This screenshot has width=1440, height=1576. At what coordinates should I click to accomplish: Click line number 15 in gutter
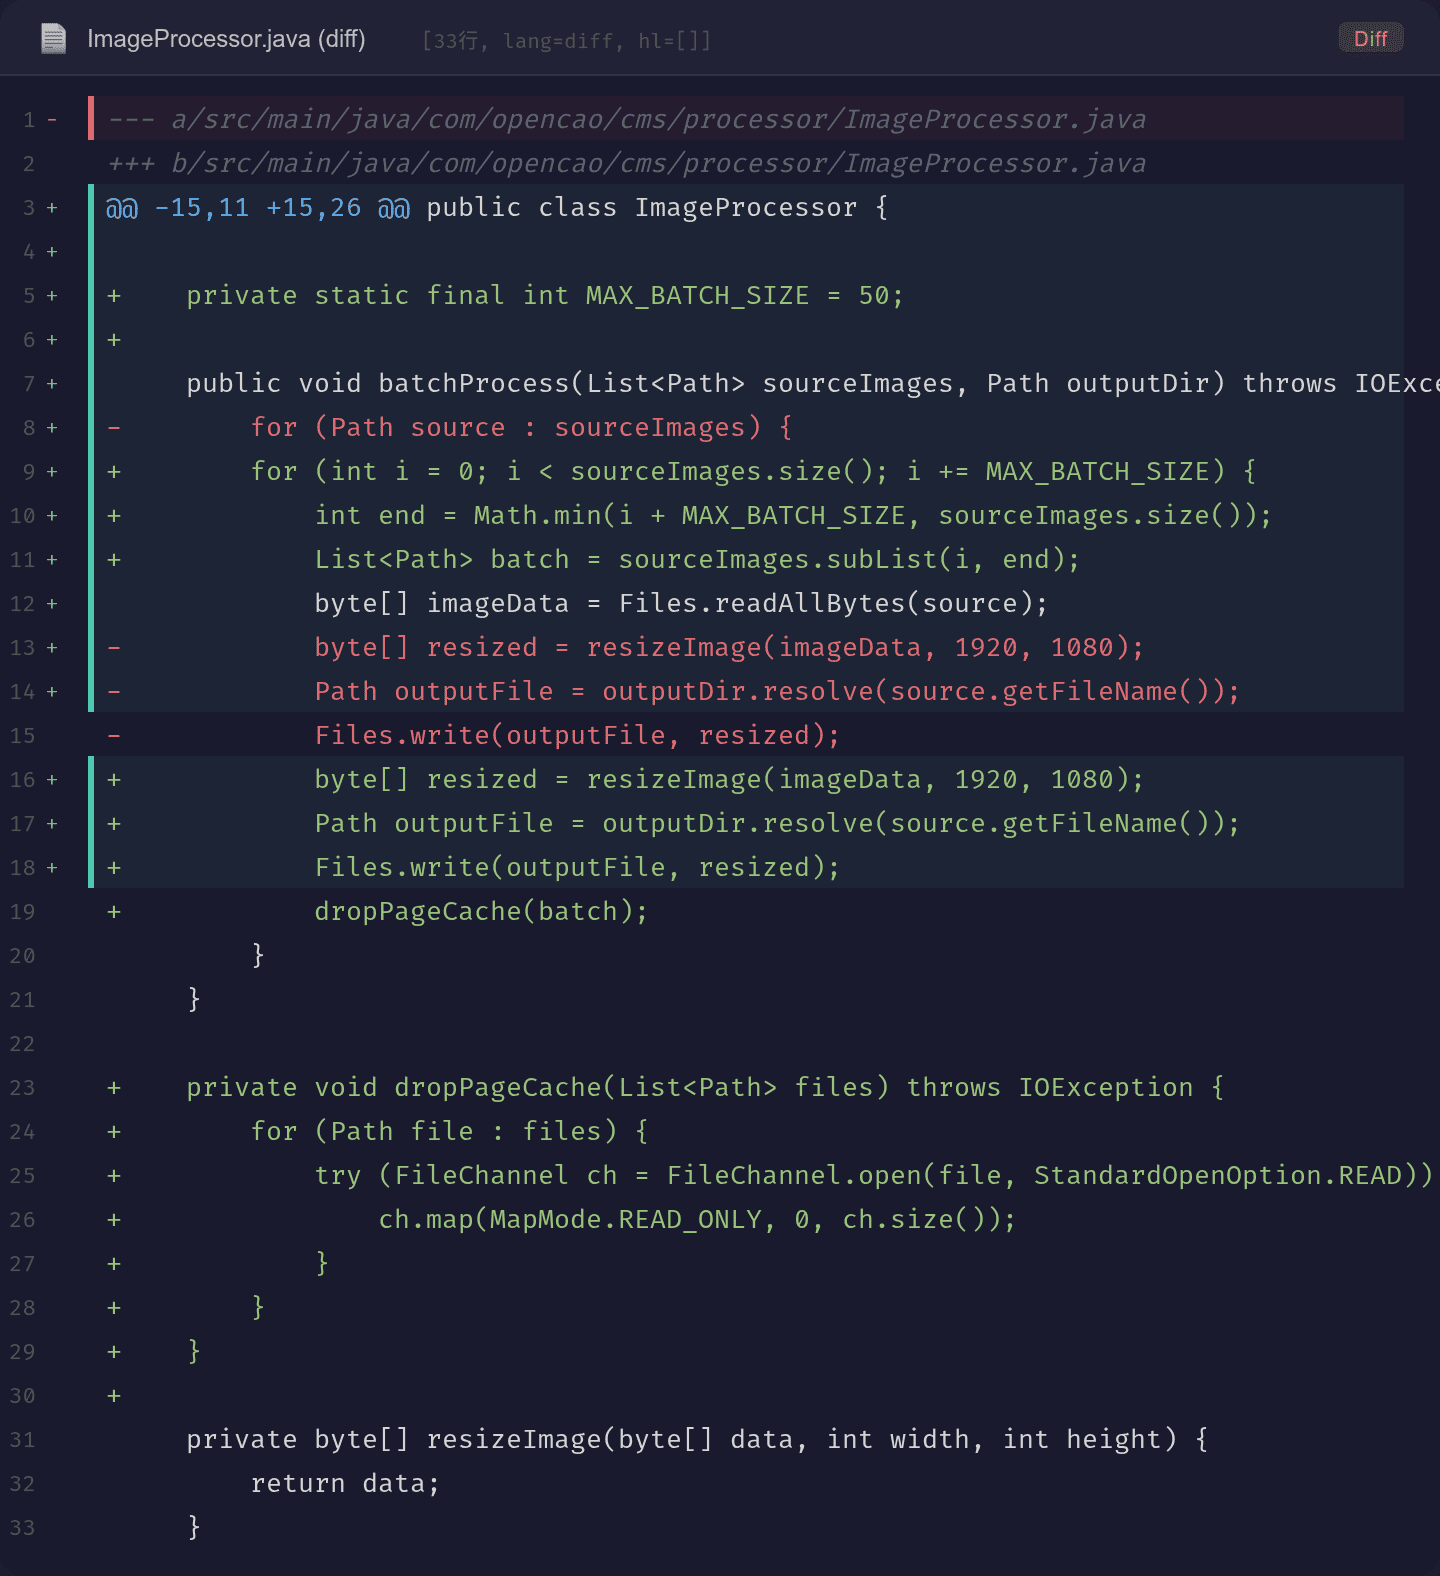click(22, 736)
